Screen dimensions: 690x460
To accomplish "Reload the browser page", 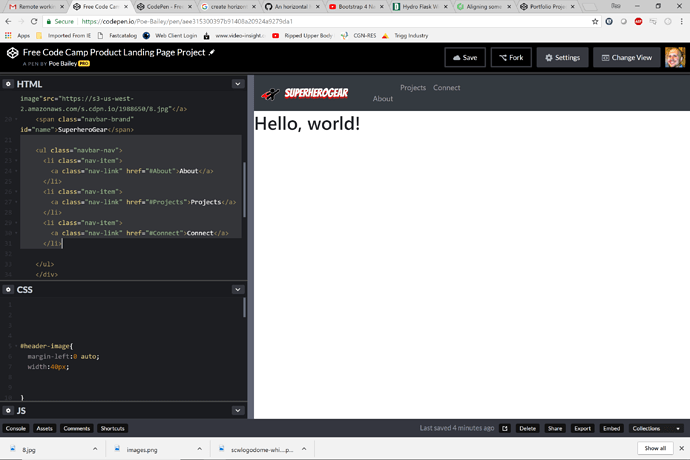I will (34, 21).
